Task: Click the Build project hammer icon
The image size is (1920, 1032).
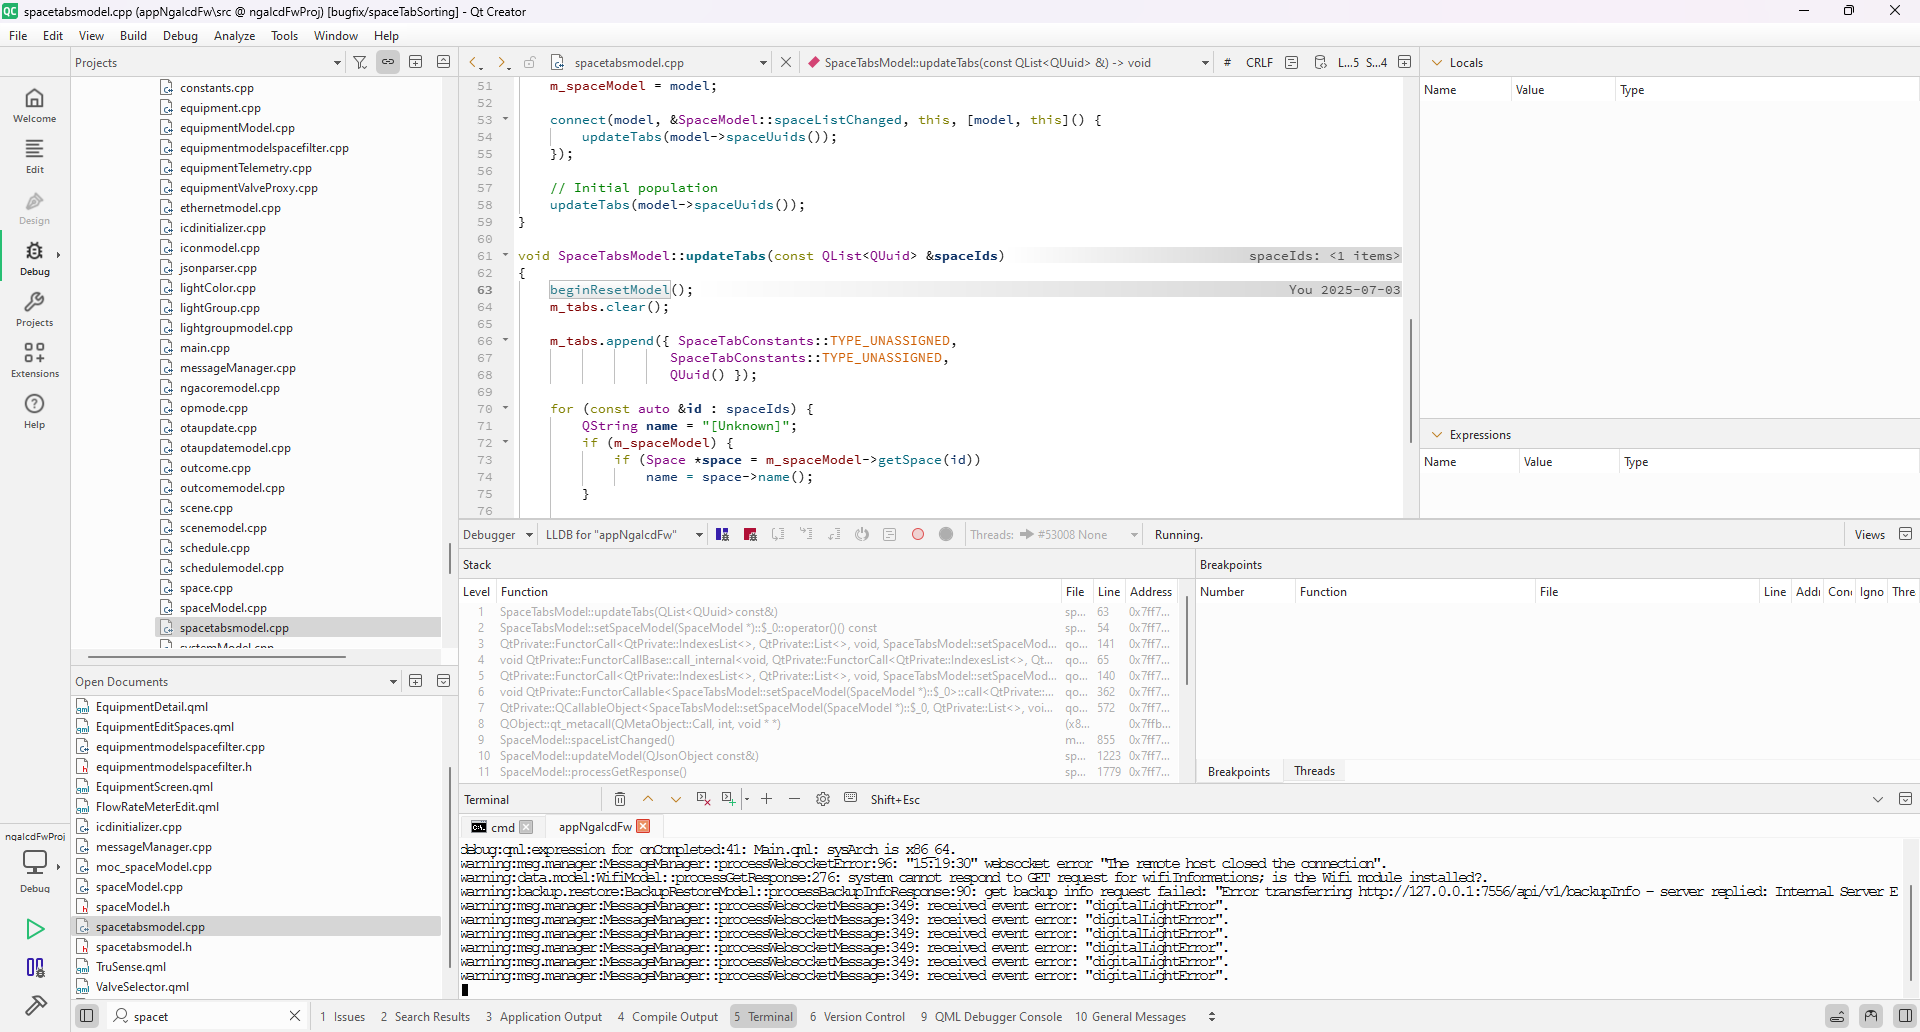Action: [x=35, y=1005]
